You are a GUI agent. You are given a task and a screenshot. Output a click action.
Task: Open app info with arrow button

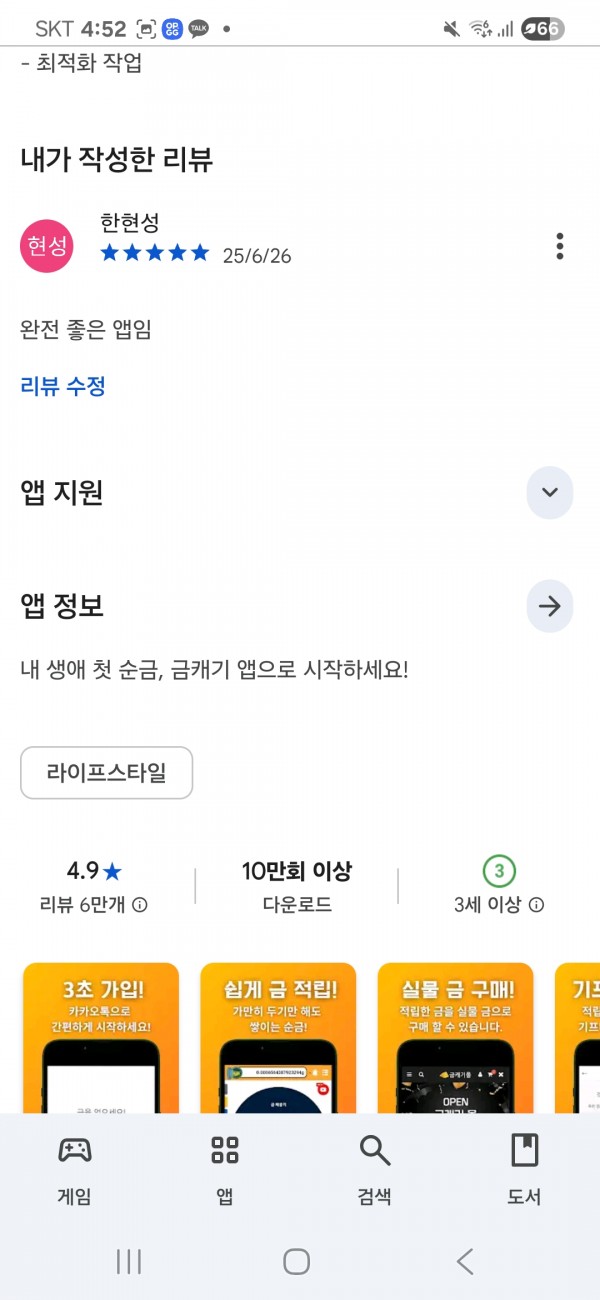(549, 606)
